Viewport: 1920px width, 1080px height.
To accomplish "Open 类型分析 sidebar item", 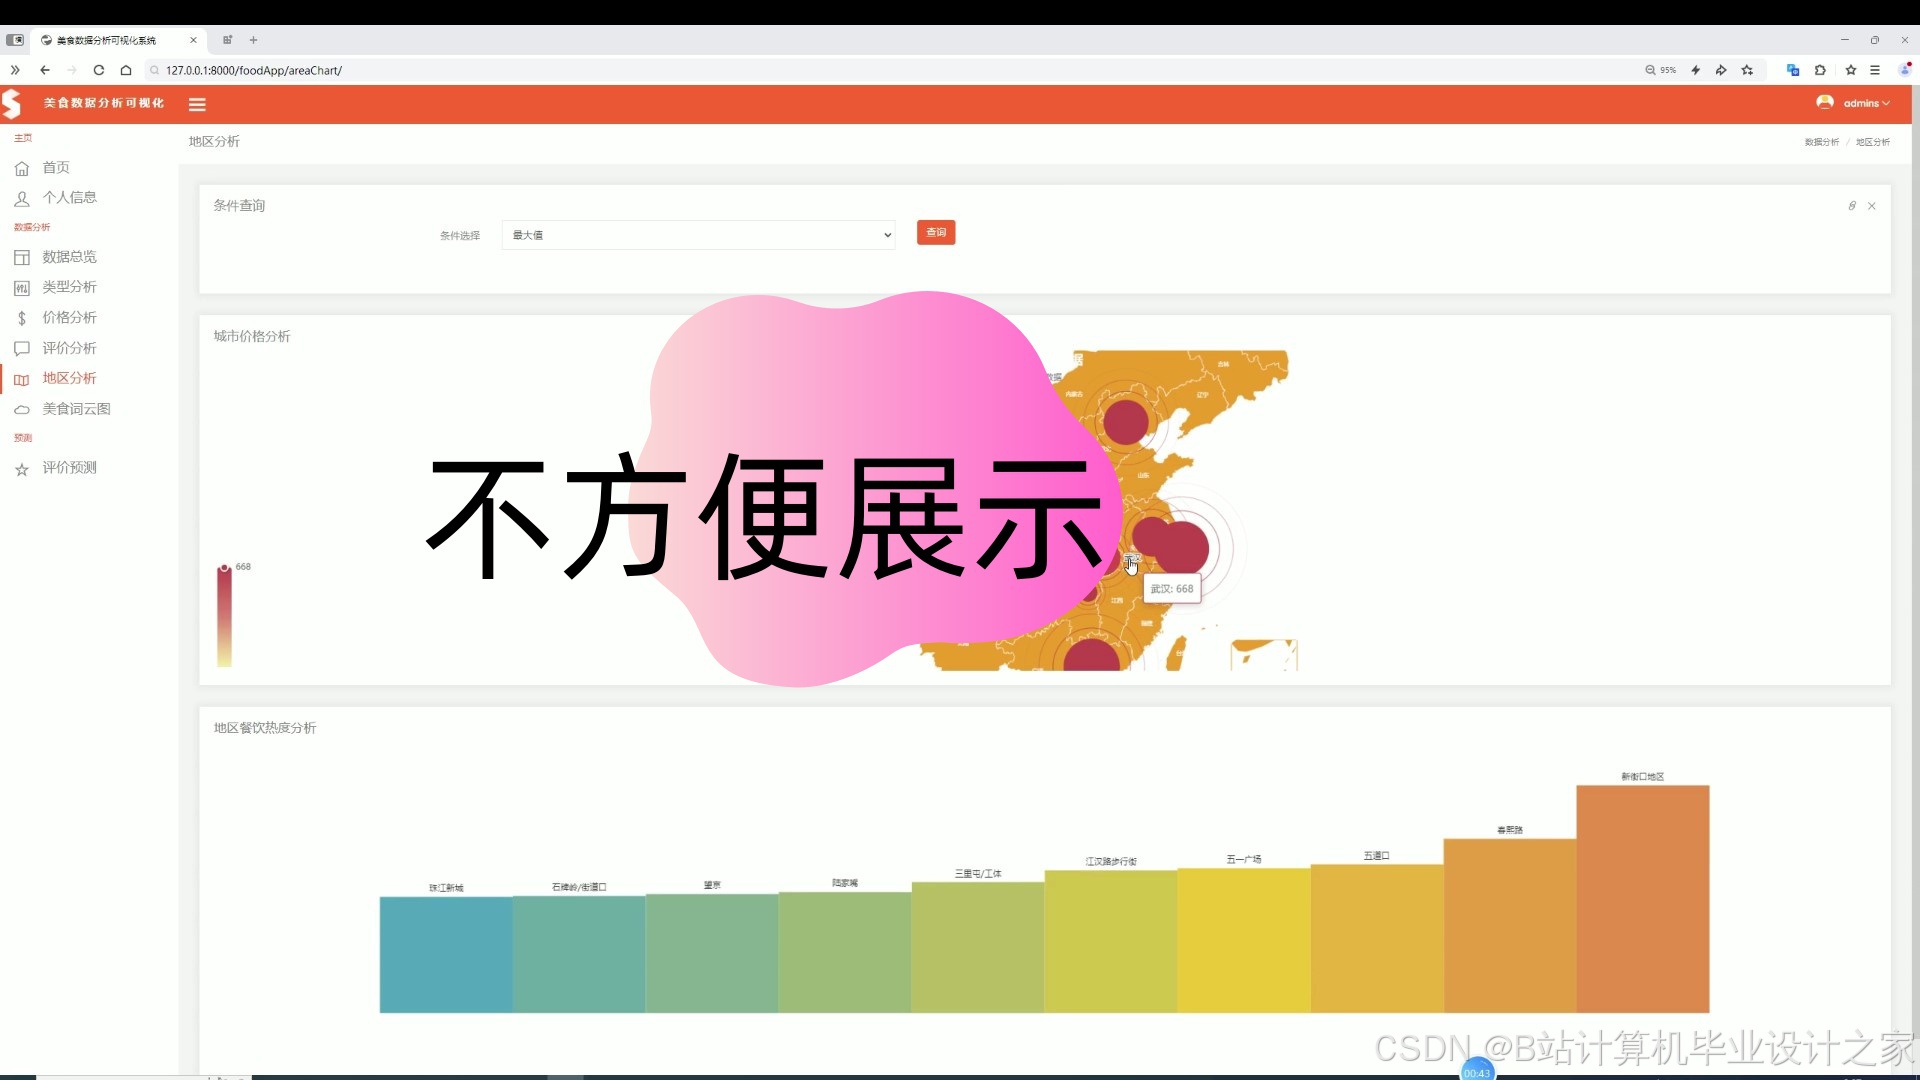I will click(69, 287).
